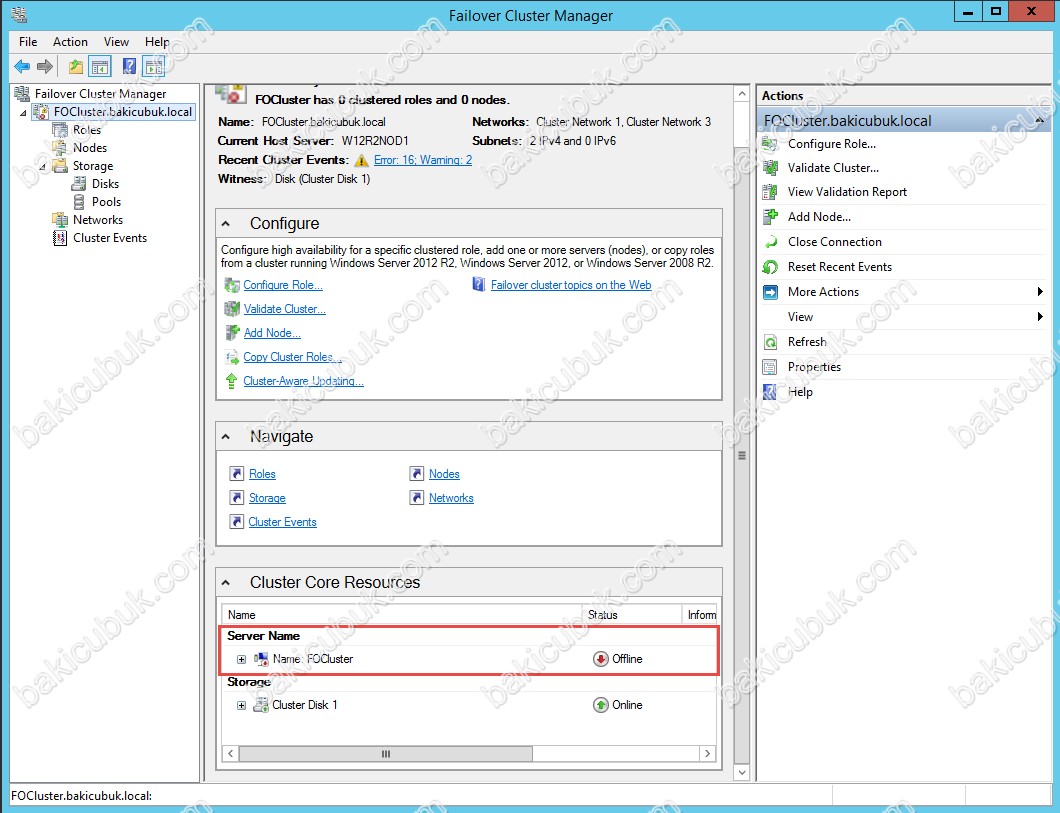1060x813 pixels.
Task: Click the Failover cluster topics help icon
Action: pos(479,285)
